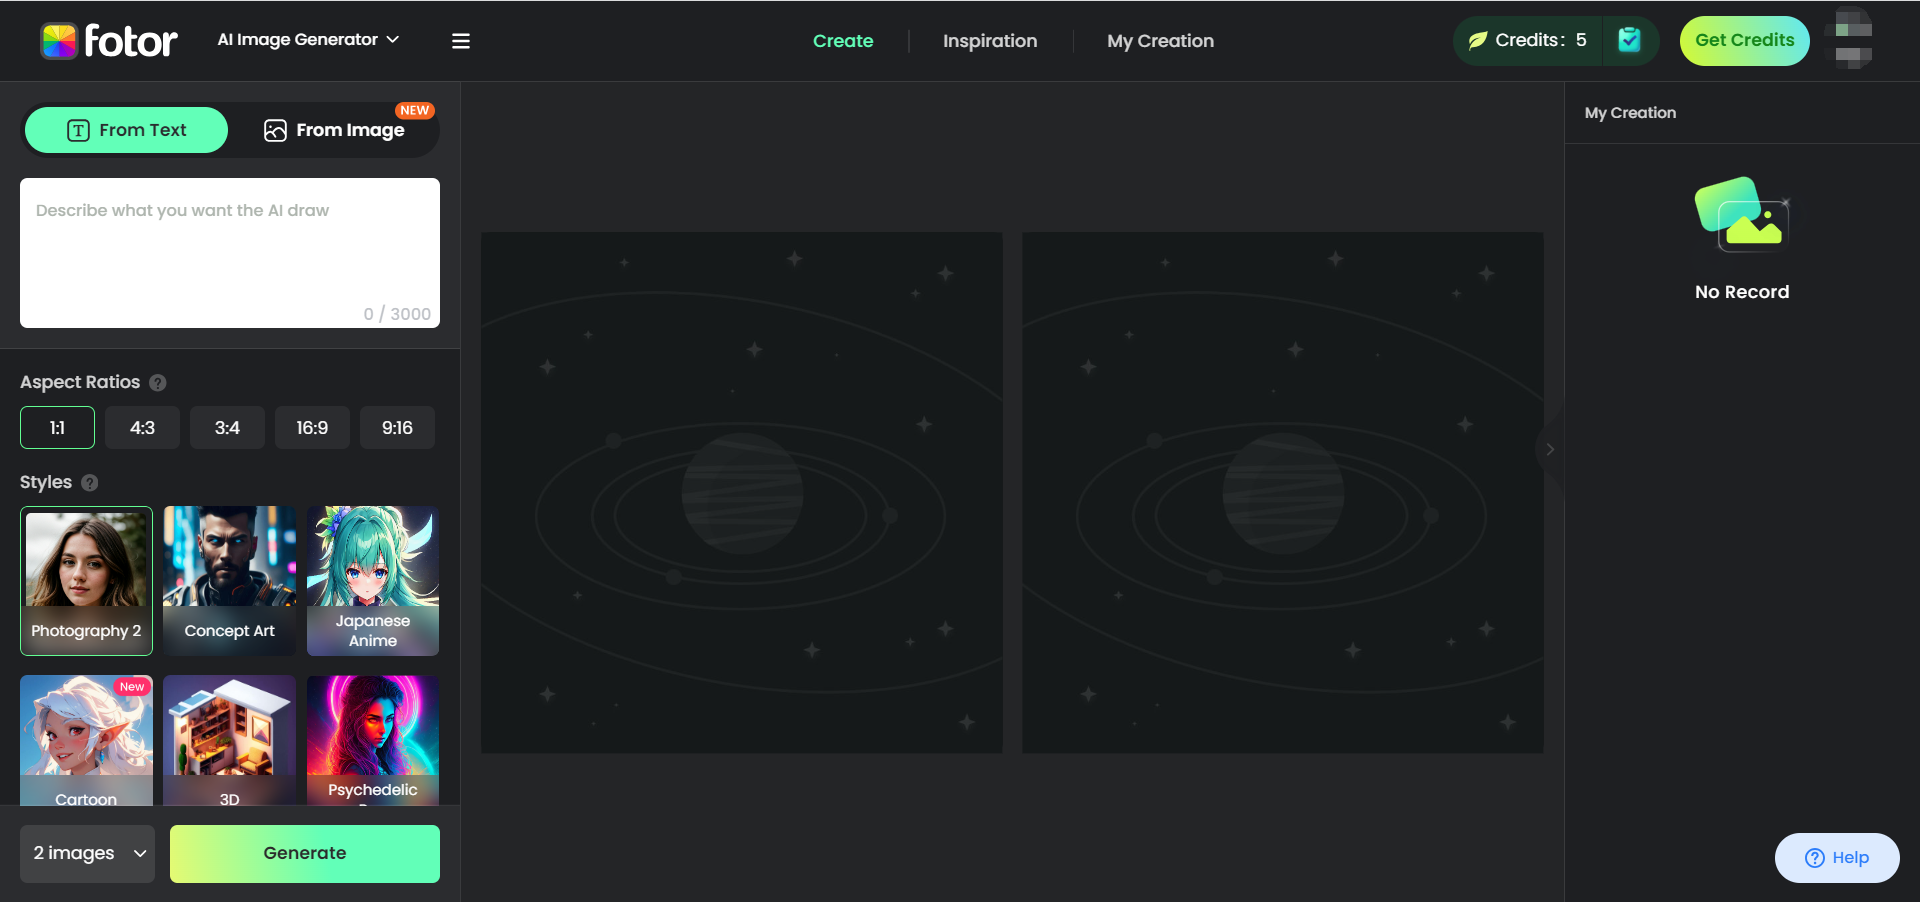Go to My Creation tab in header
1920x902 pixels.
pyautogui.click(x=1160, y=41)
